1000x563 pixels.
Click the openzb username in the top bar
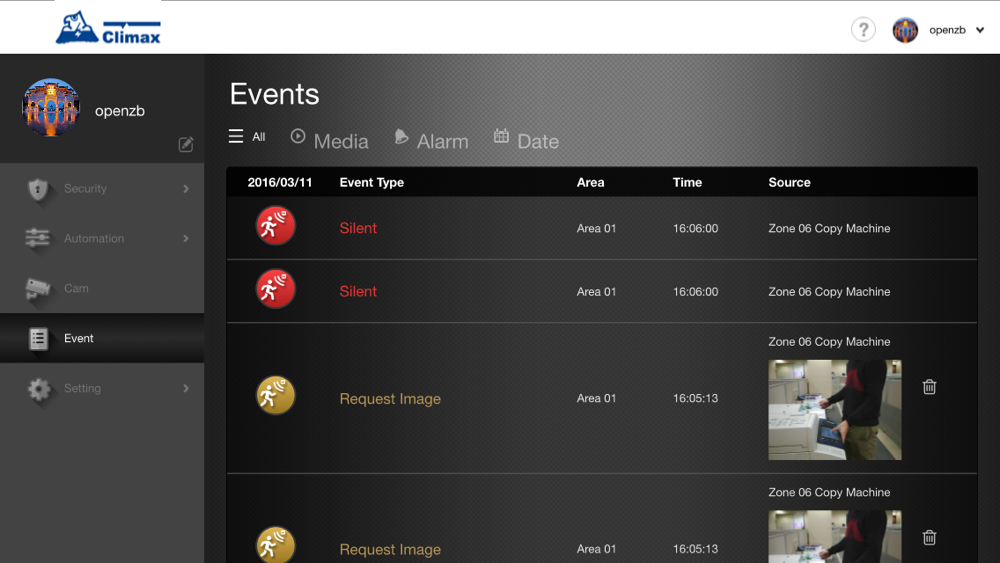[947, 30]
